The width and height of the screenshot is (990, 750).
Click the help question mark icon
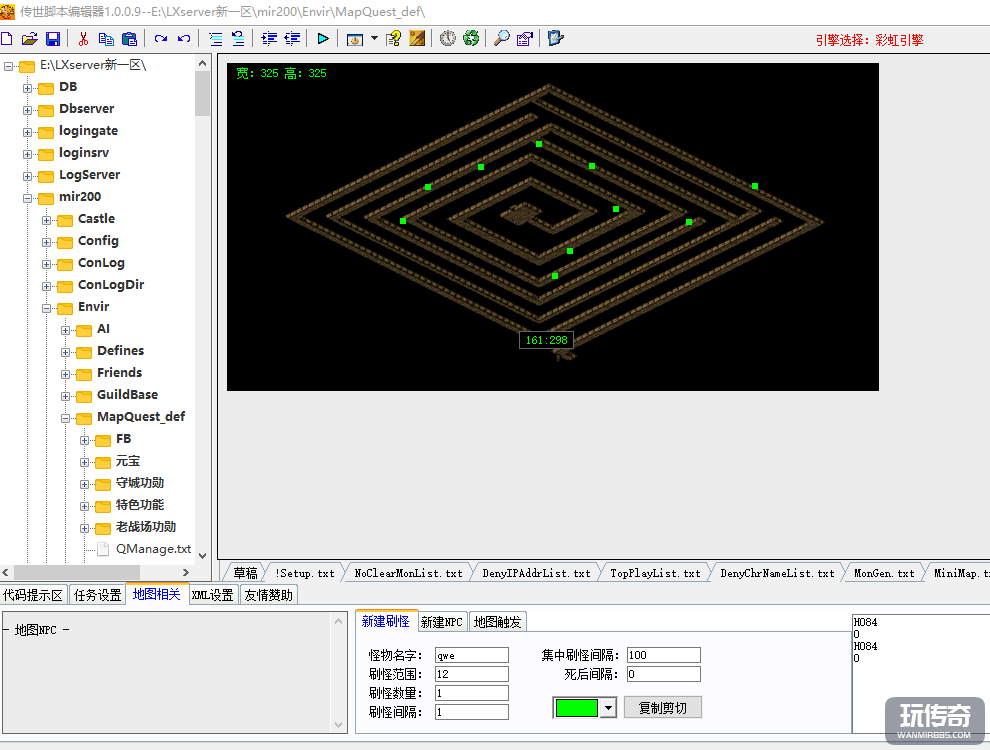coord(394,39)
